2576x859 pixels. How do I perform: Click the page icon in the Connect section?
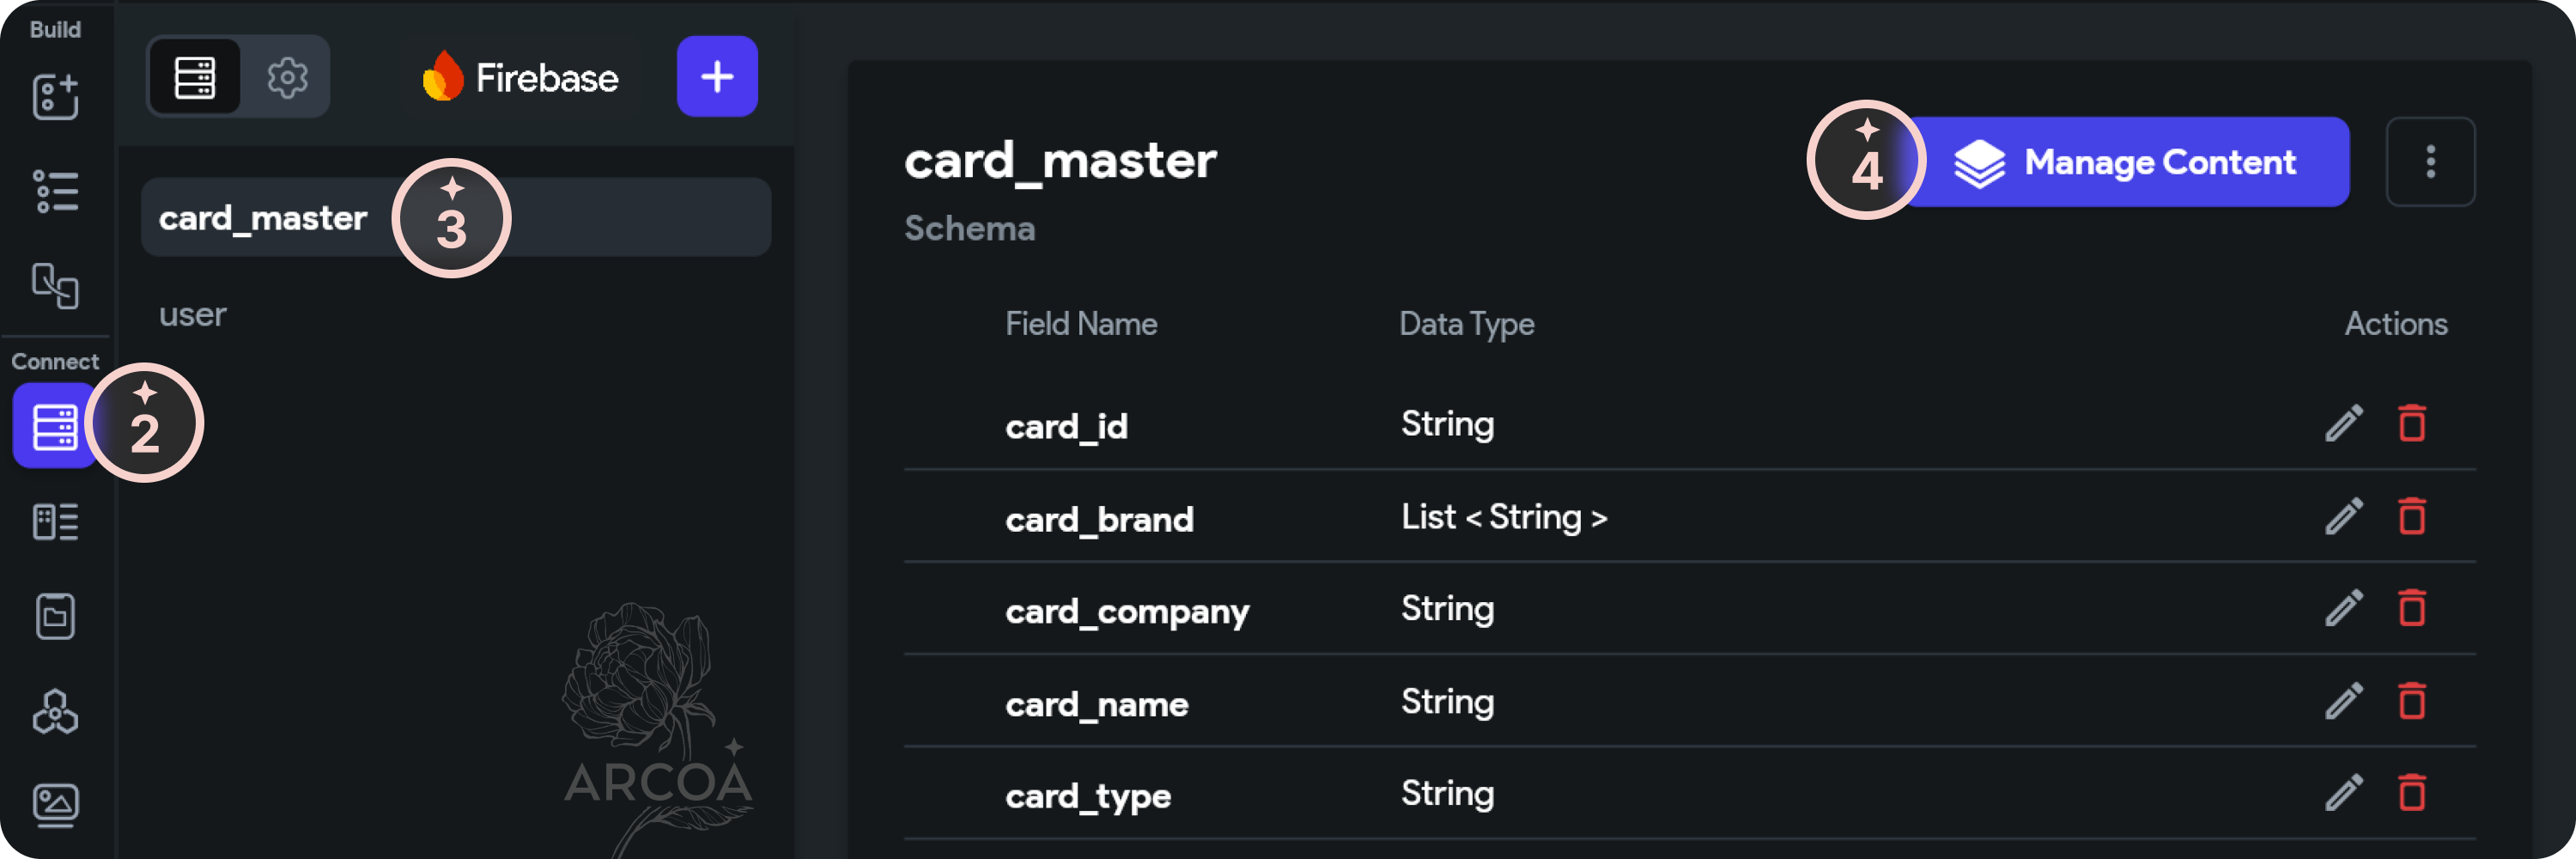click(x=55, y=616)
